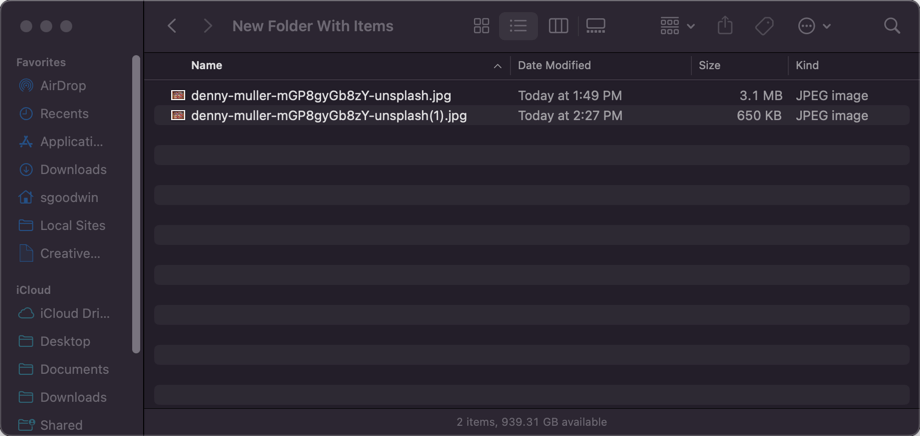920x436 pixels.
Task: Click the Search magnifier icon
Action: click(x=892, y=26)
